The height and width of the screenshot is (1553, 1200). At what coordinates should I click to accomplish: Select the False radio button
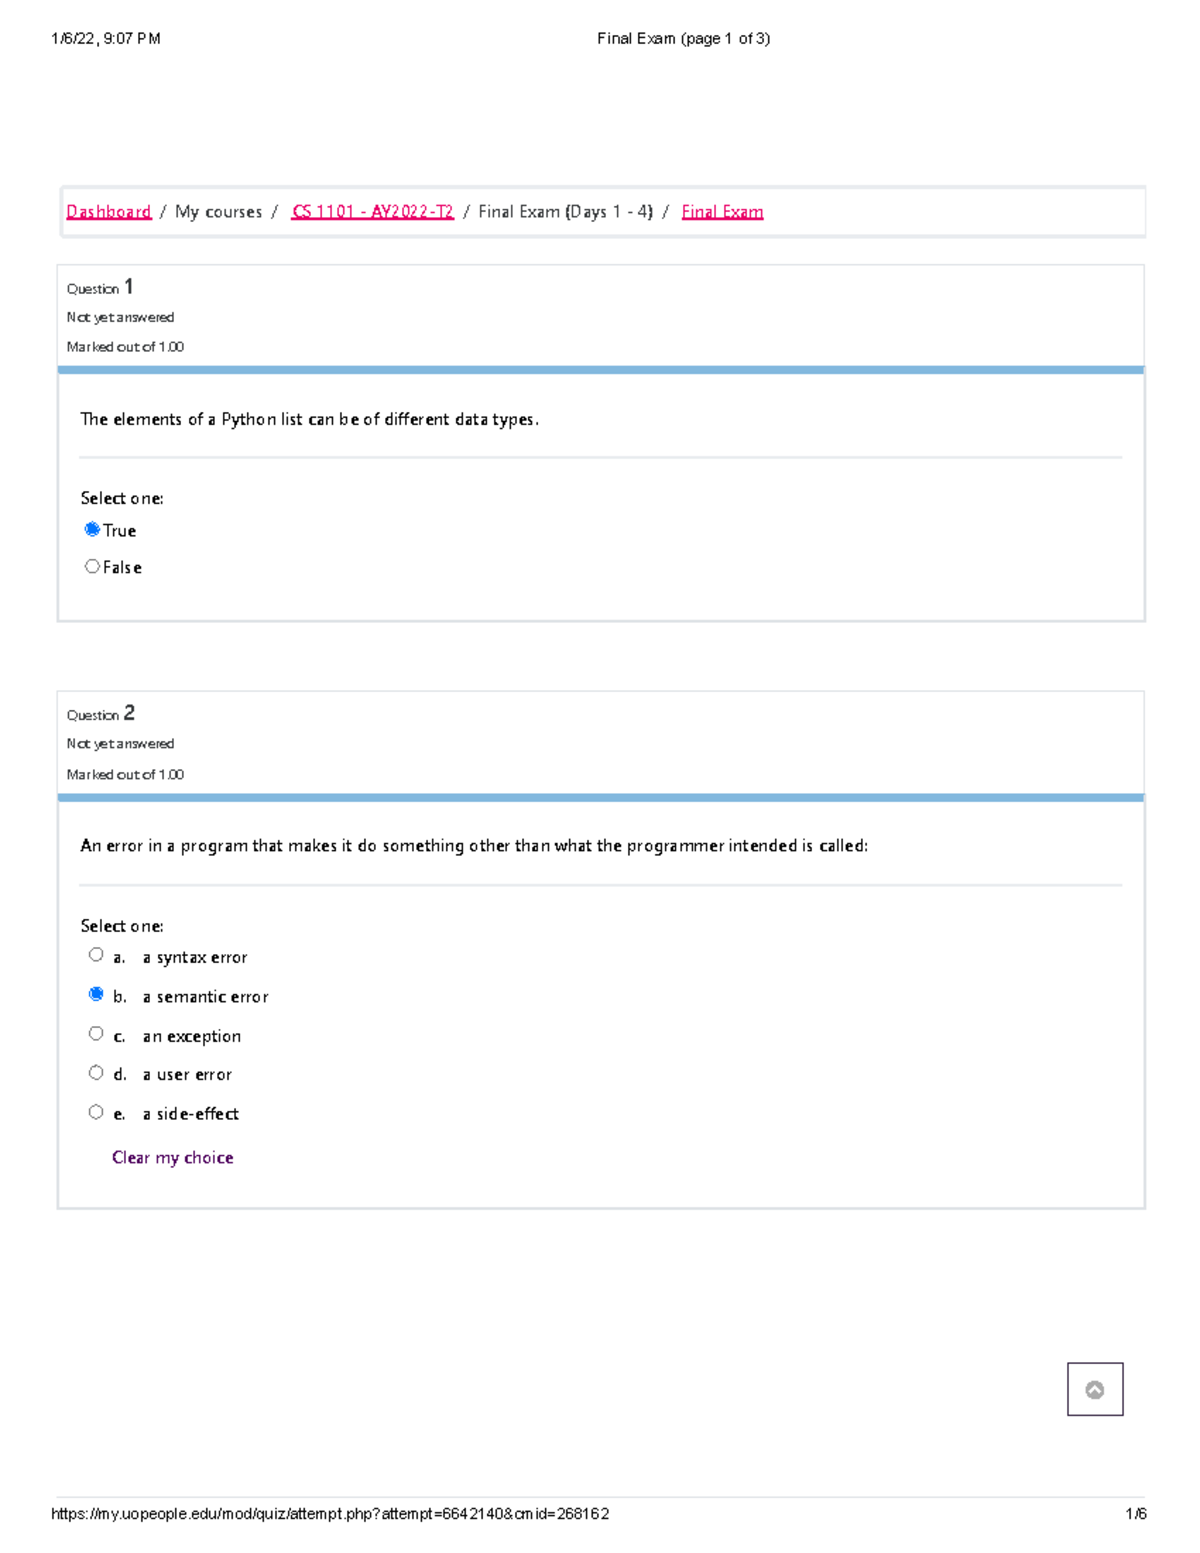pyautogui.click(x=91, y=566)
